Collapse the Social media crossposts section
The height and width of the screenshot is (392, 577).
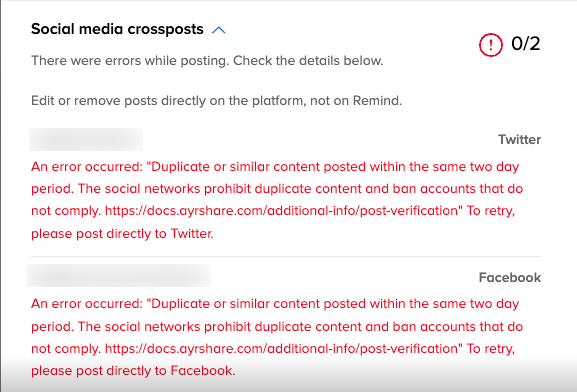point(219,30)
